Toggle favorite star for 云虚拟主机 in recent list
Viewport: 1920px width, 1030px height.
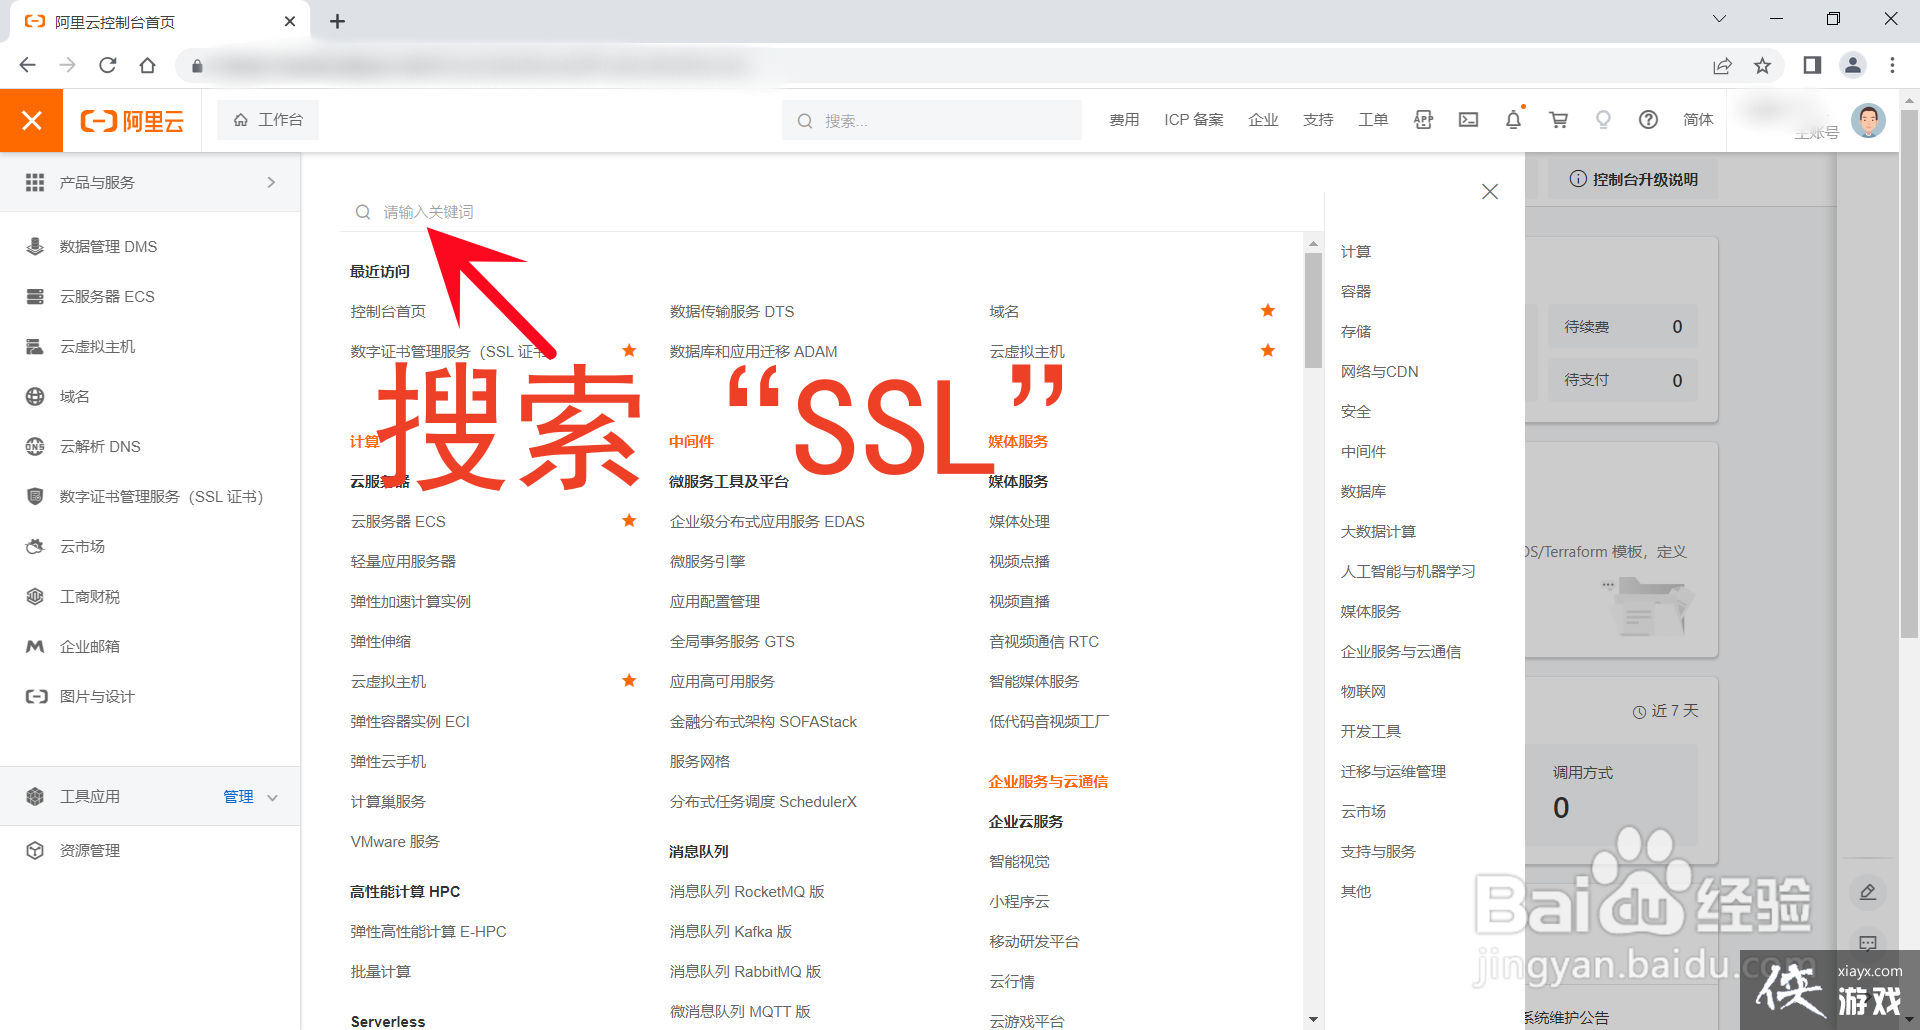pyautogui.click(x=1268, y=351)
